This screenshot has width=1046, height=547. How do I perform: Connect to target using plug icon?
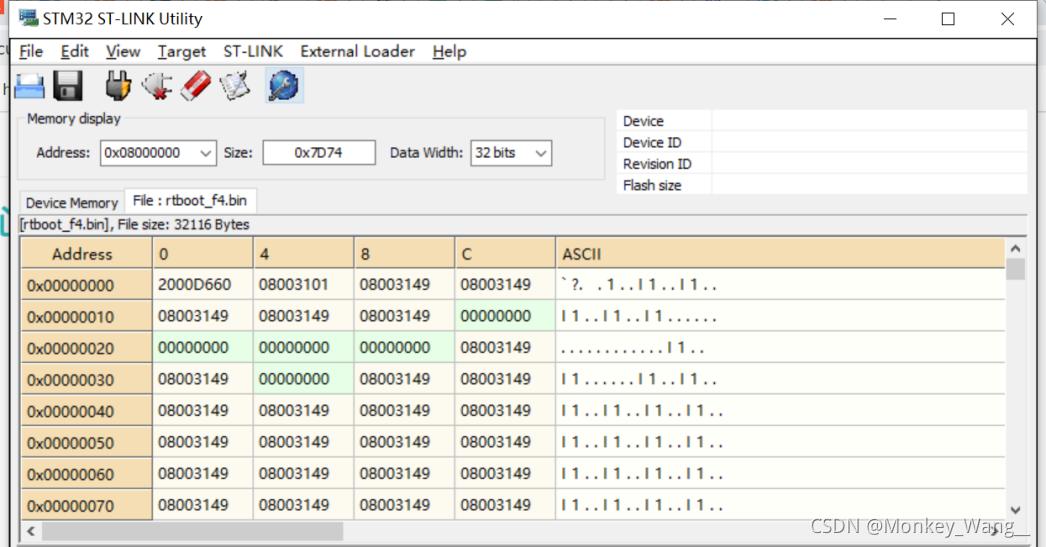117,86
